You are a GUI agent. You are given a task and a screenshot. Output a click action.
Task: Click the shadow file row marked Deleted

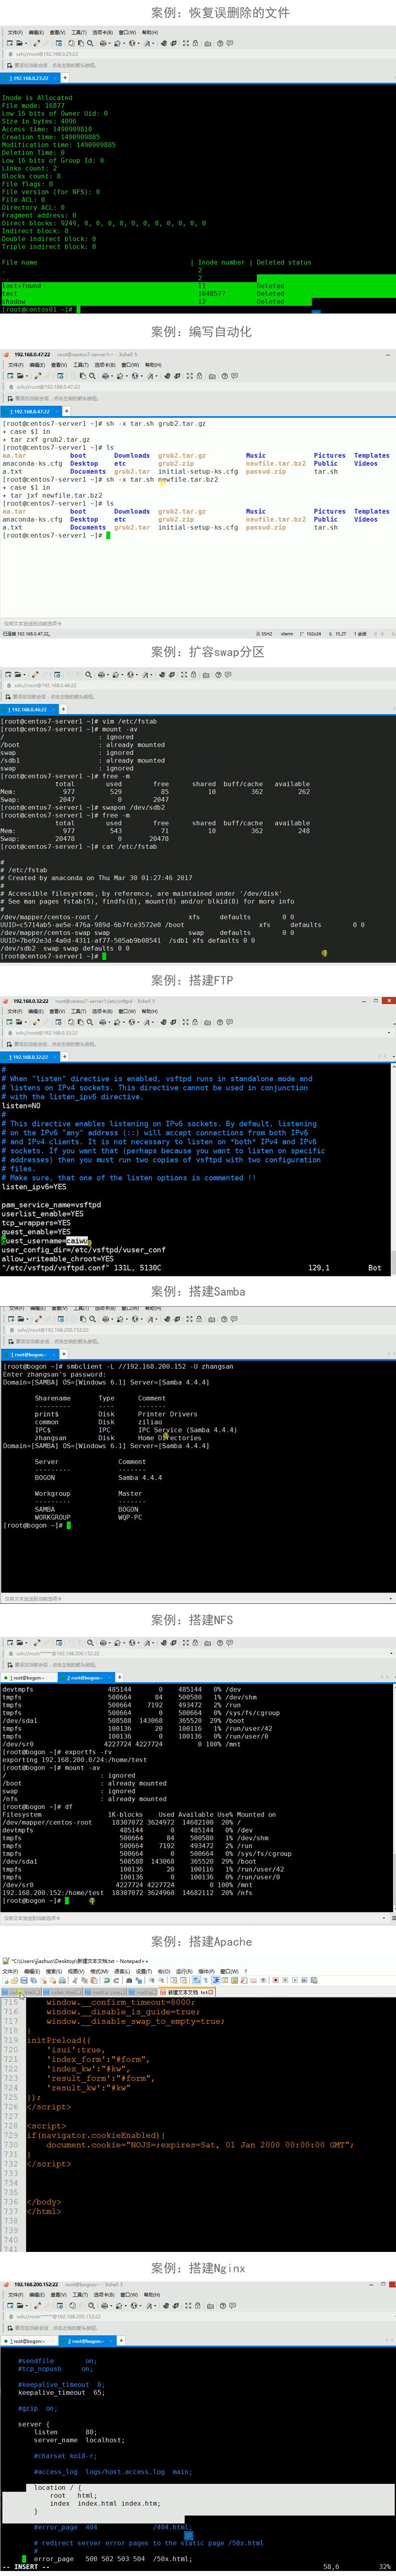coord(155,301)
